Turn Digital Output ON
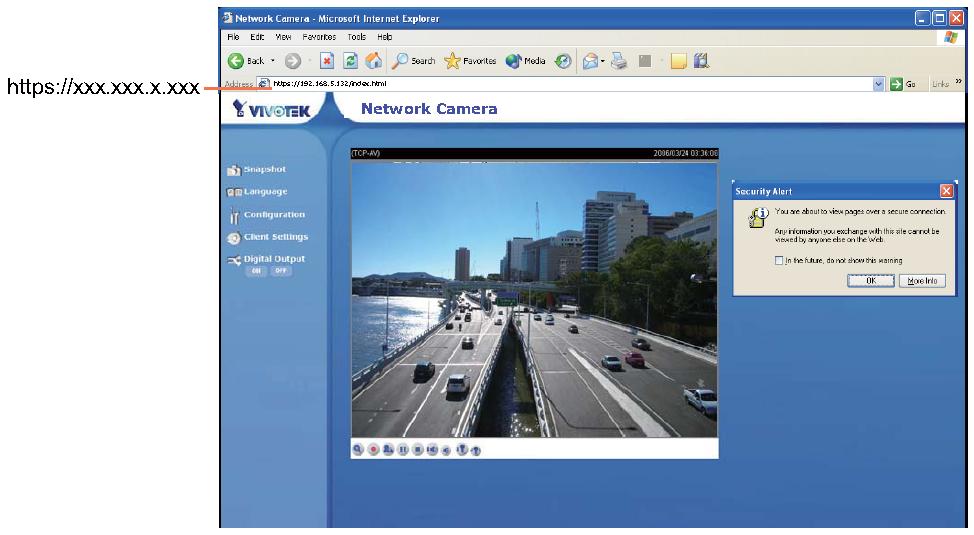The image size is (974, 535). pyautogui.click(x=256, y=271)
